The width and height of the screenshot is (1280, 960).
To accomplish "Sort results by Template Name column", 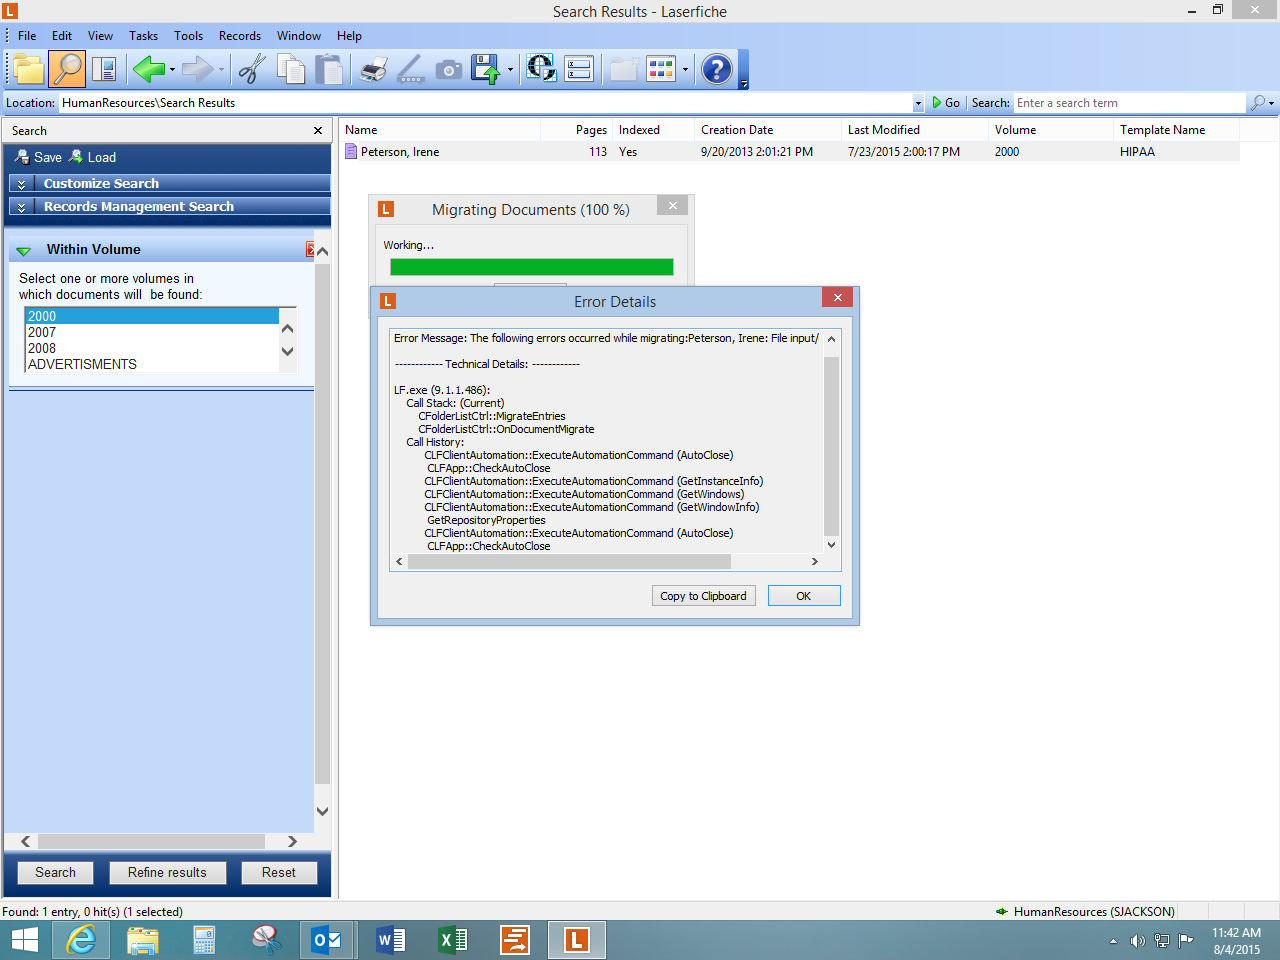I will pos(1176,130).
